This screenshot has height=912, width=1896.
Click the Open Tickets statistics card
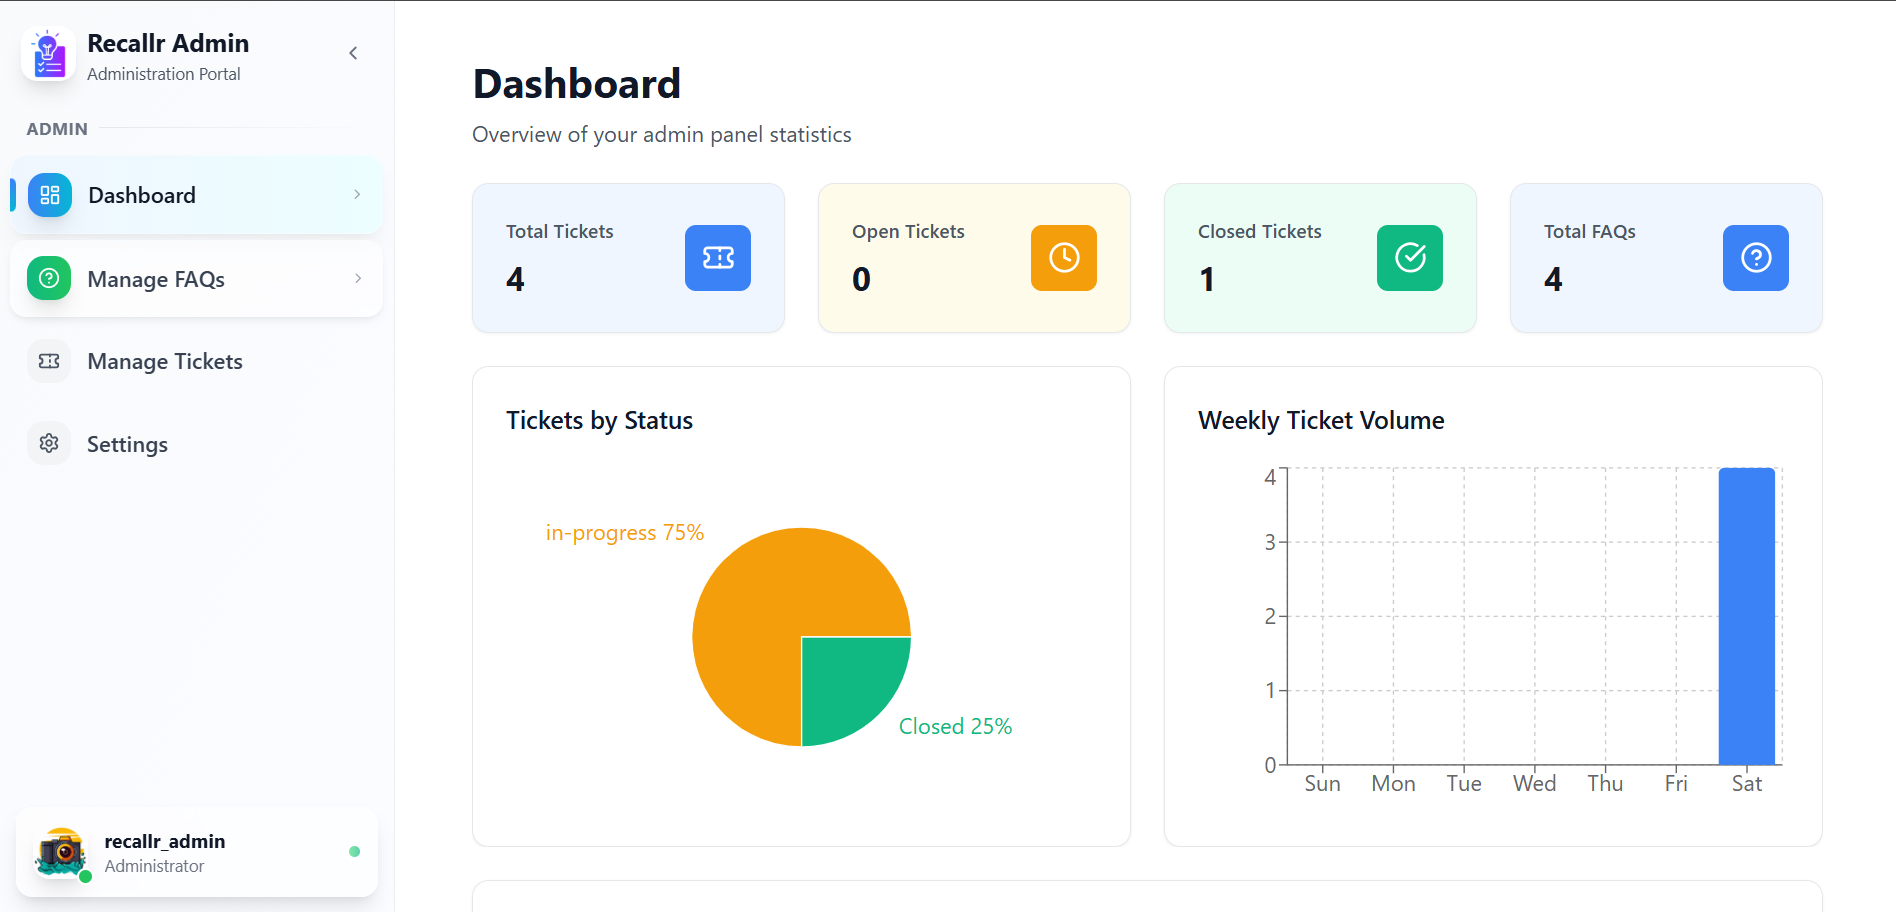click(x=940, y=290)
